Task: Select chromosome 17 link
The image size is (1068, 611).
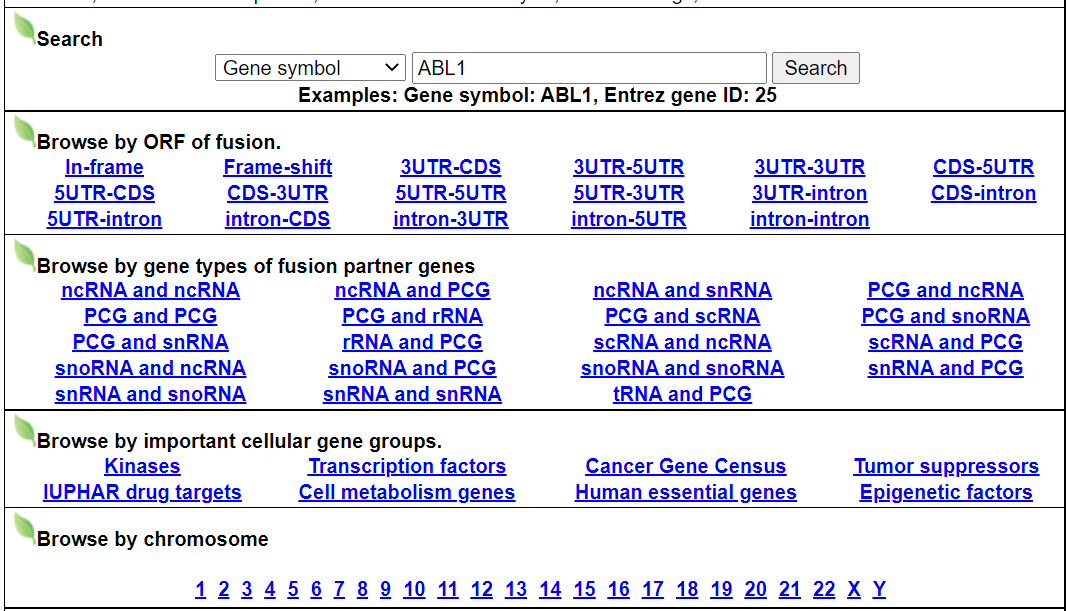Action: tap(652, 589)
